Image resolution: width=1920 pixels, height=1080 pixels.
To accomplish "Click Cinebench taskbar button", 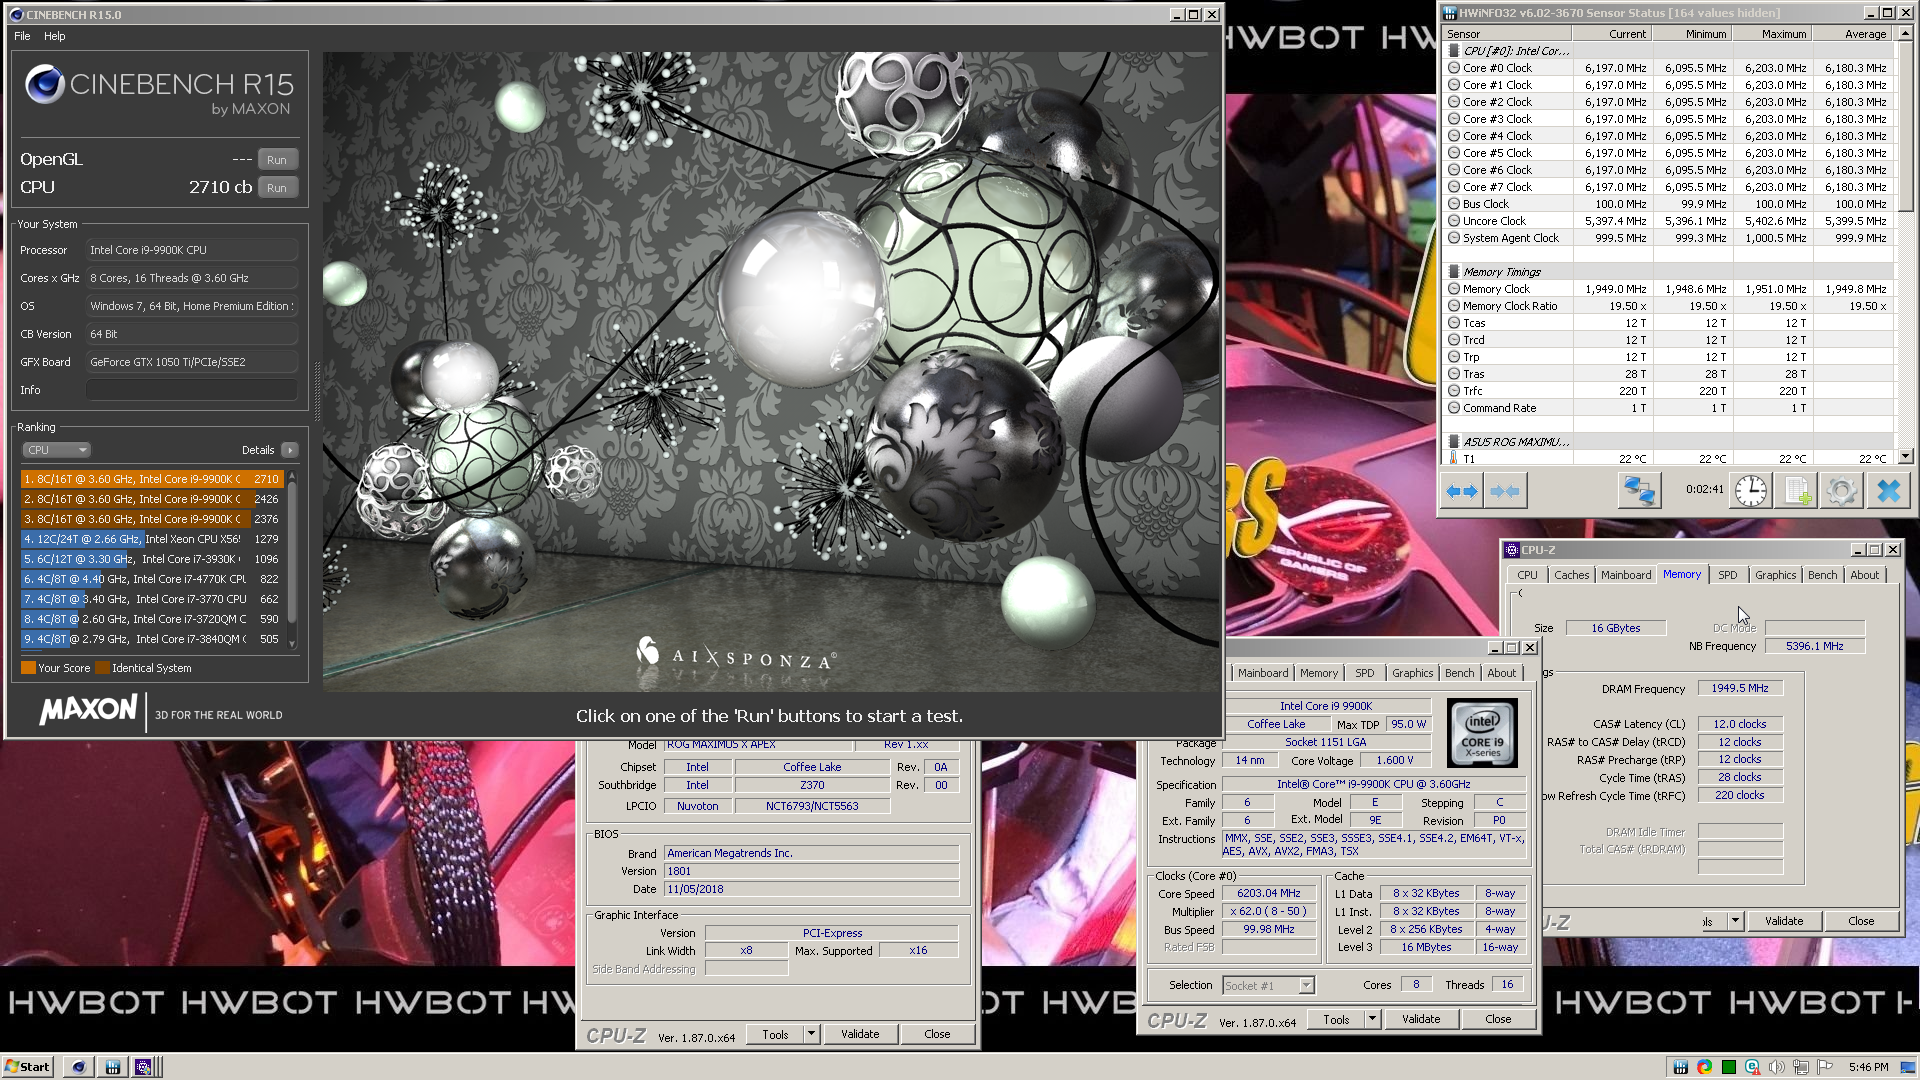I will point(79,1067).
